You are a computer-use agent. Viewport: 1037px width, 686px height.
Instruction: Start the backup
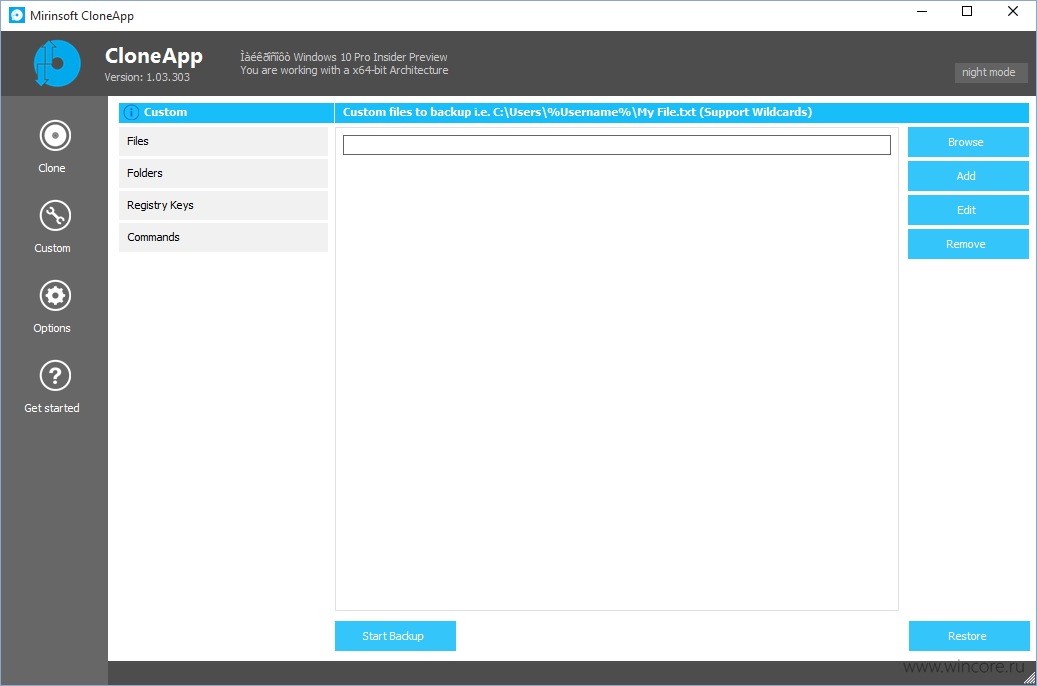(x=395, y=636)
